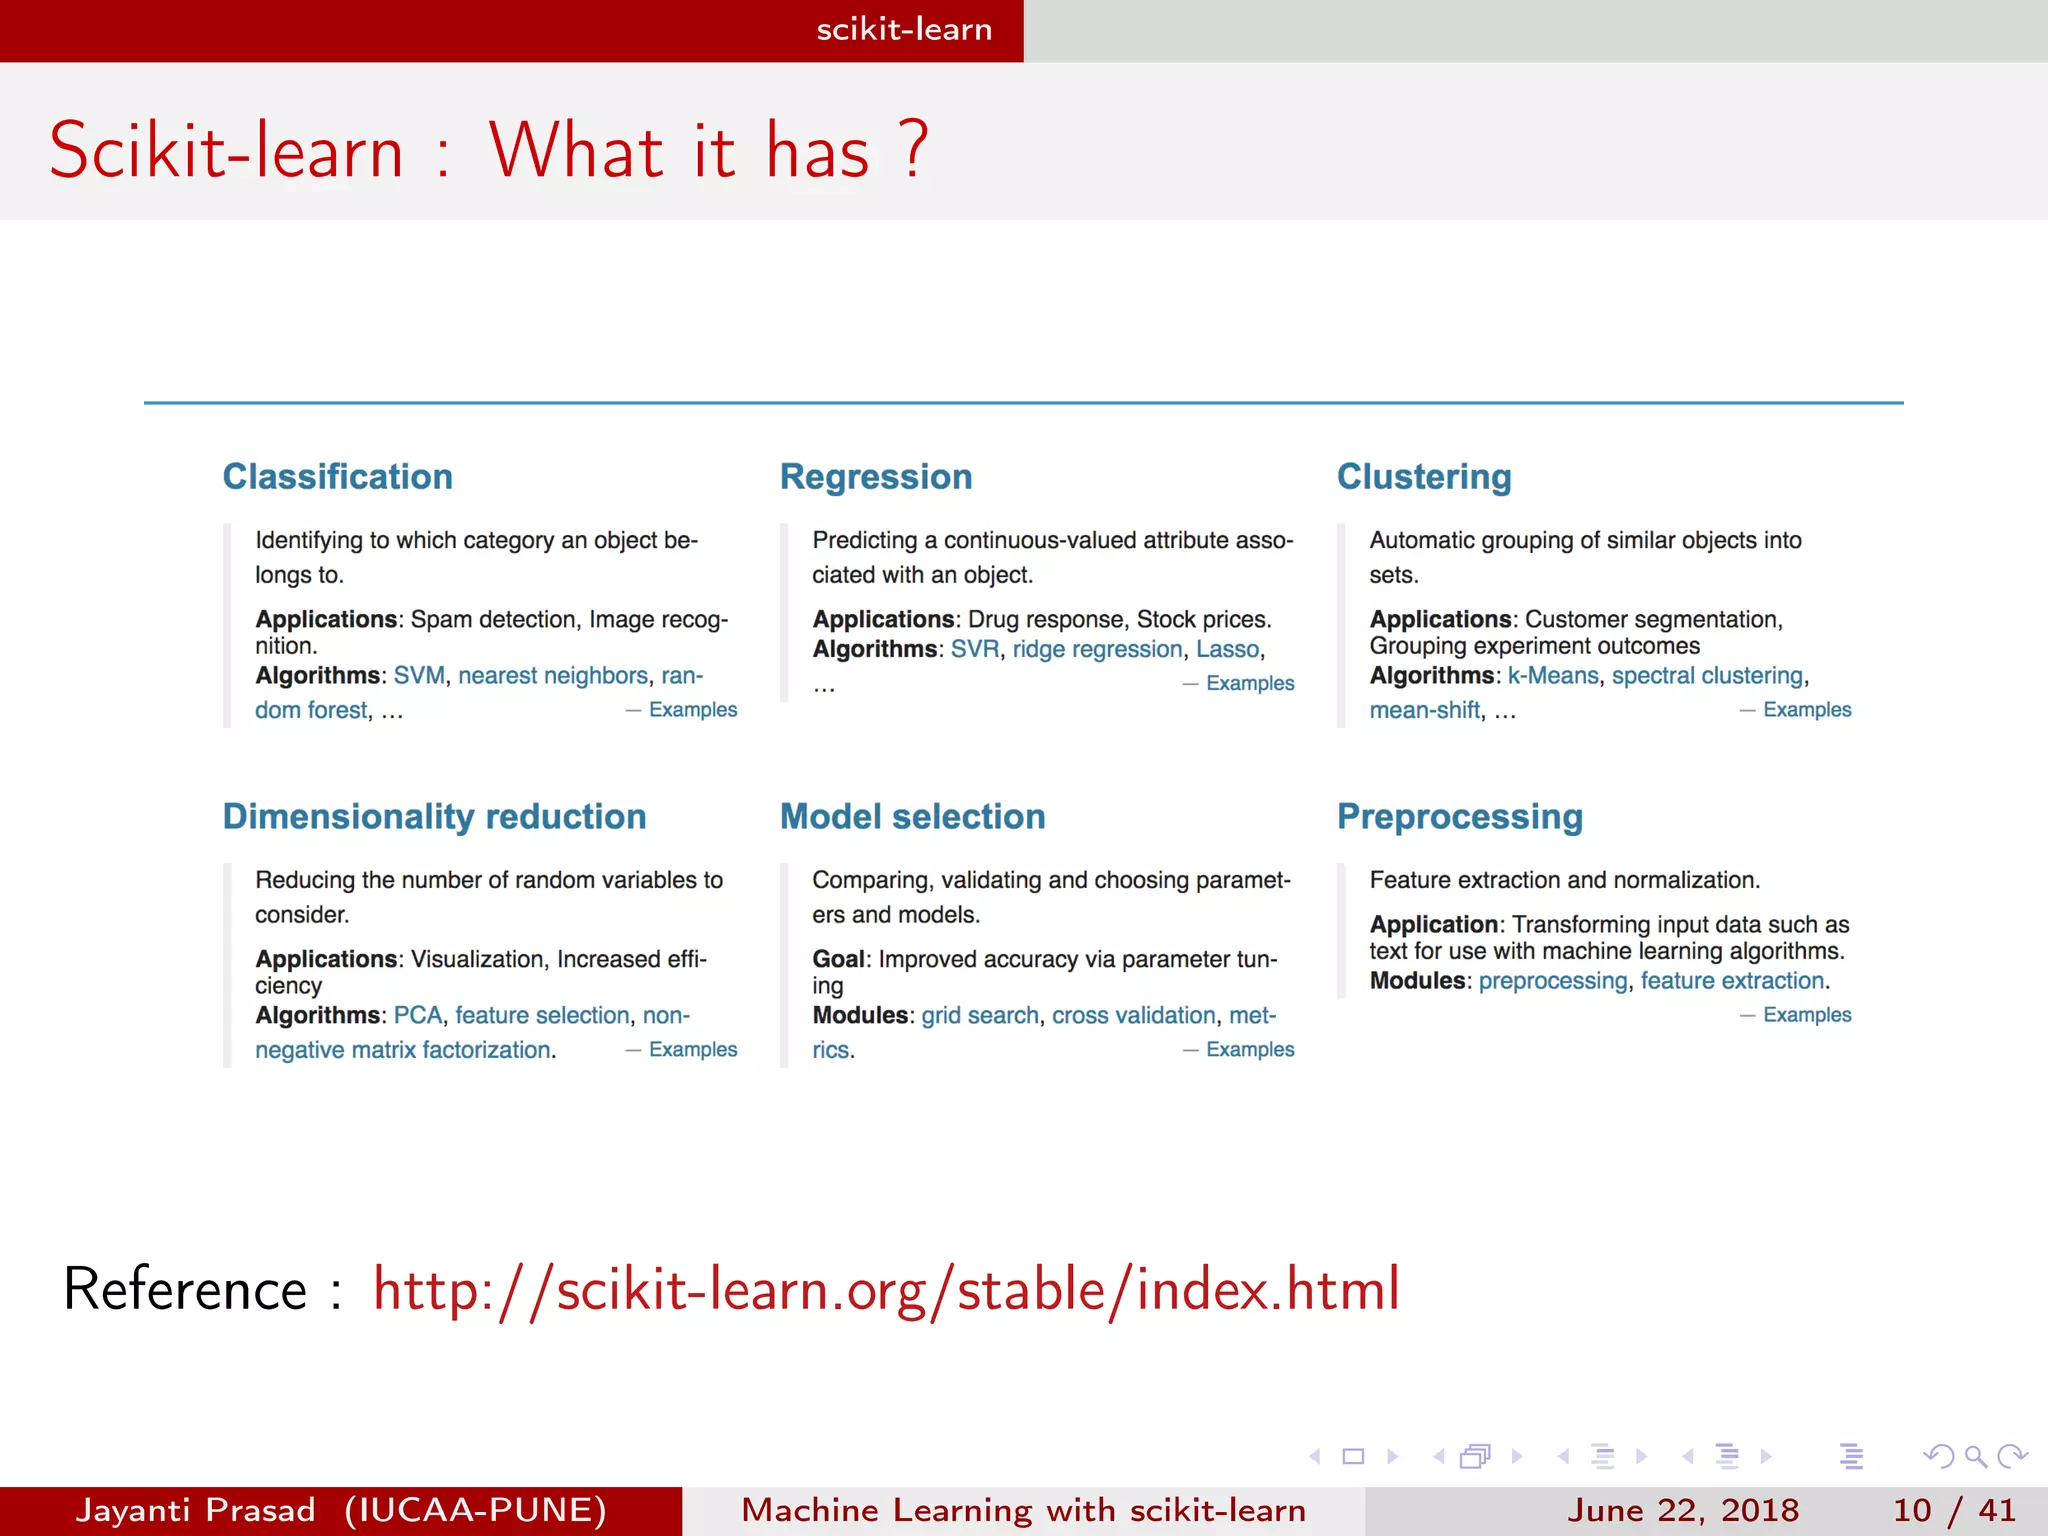Click the section lines navigation icon
Viewport: 2048px width, 1536px height.
1727,1457
